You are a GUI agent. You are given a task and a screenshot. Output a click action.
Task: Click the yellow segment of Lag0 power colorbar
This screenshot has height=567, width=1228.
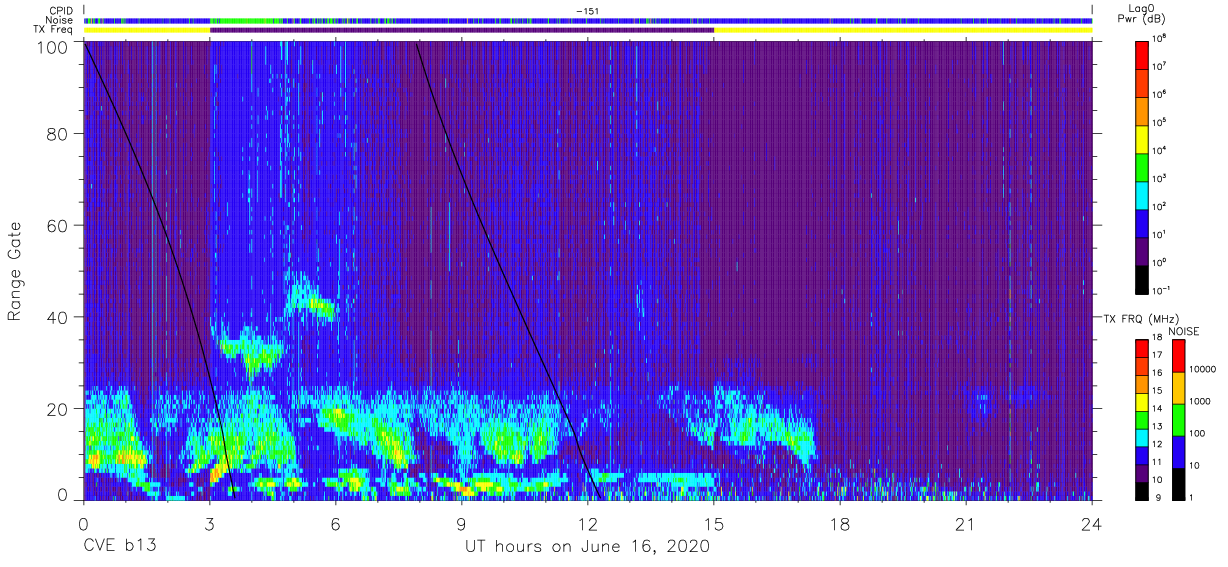(x=1142, y=138)
